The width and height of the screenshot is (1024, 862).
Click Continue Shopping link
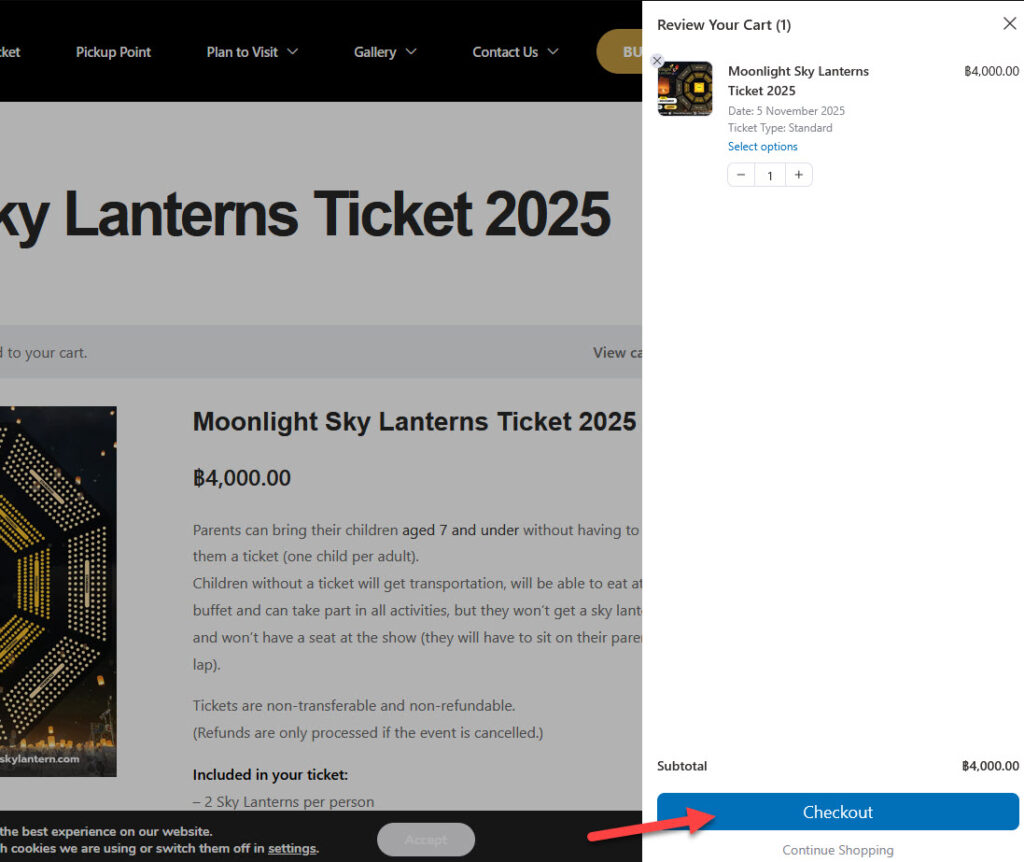(x=838, y=850)
